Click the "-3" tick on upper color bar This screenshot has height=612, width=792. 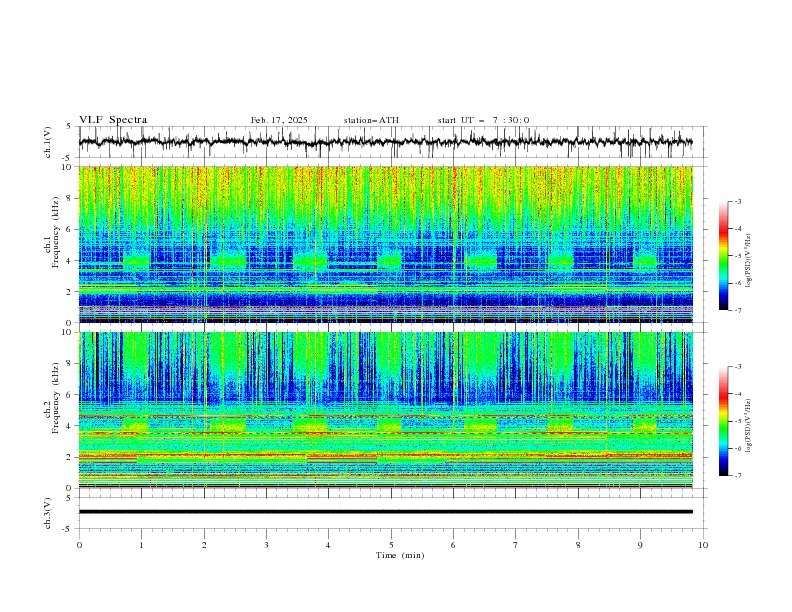click(x=737, y=201)
